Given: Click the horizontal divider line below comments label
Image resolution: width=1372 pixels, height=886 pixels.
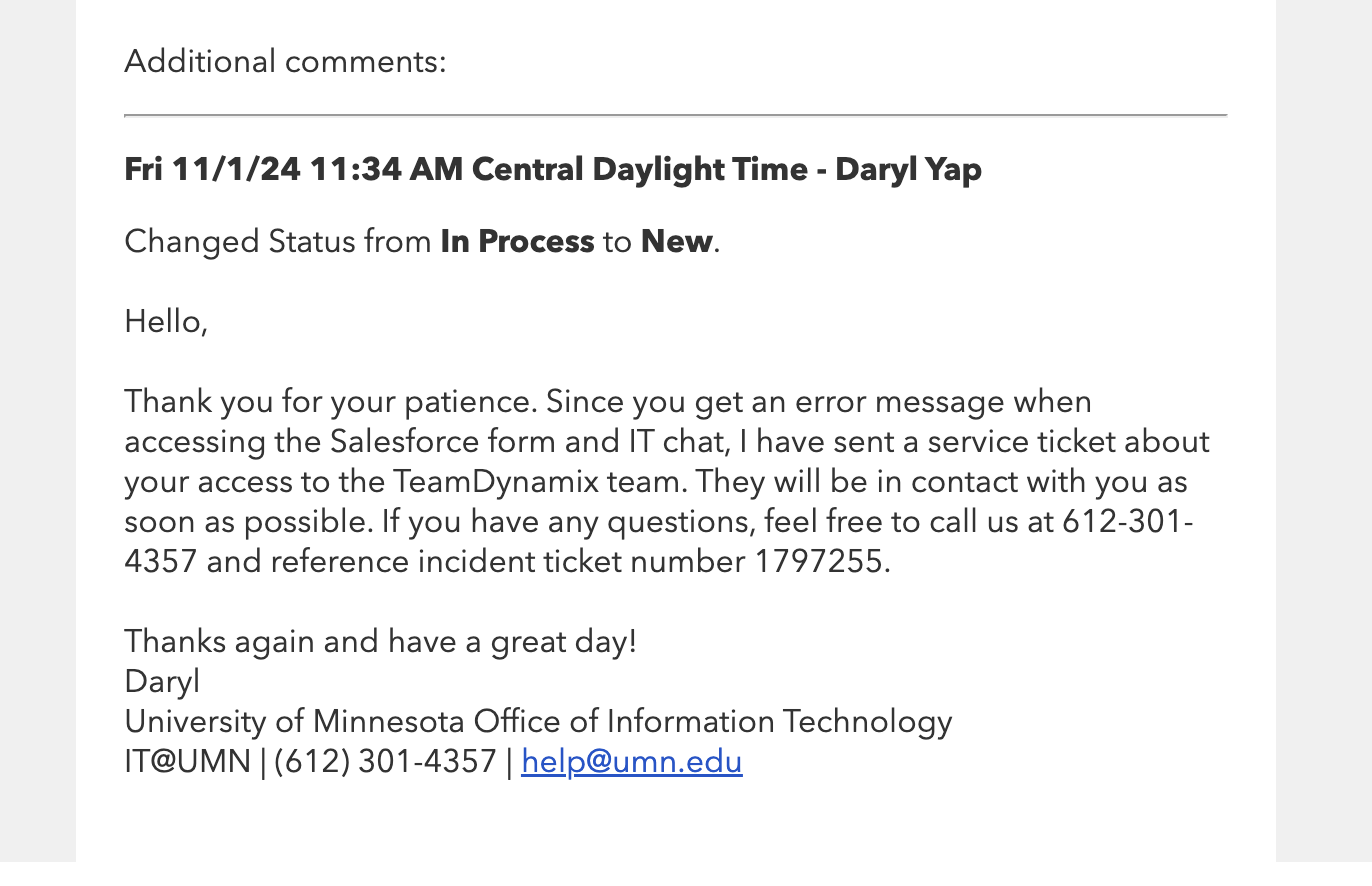Looking at the screenshot, I should click(x=675, y=116).
